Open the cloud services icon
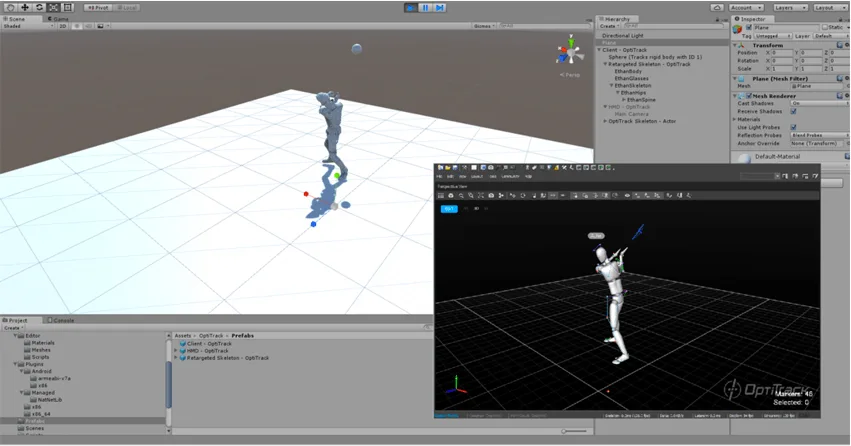 (x=717, y=8)
